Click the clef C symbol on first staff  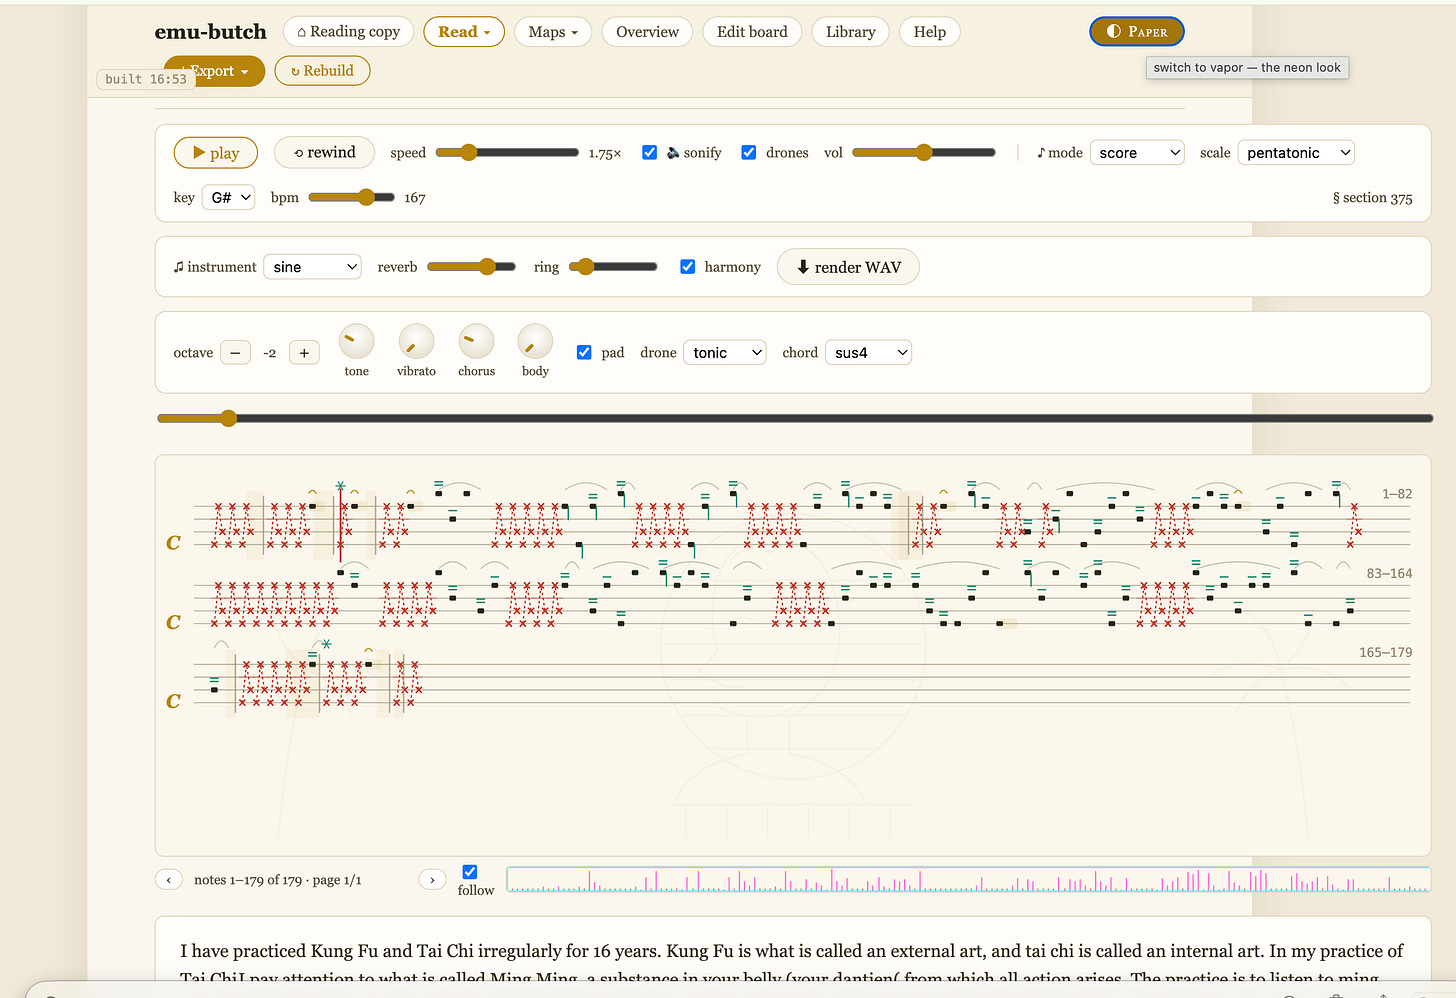tap(173, 543)
